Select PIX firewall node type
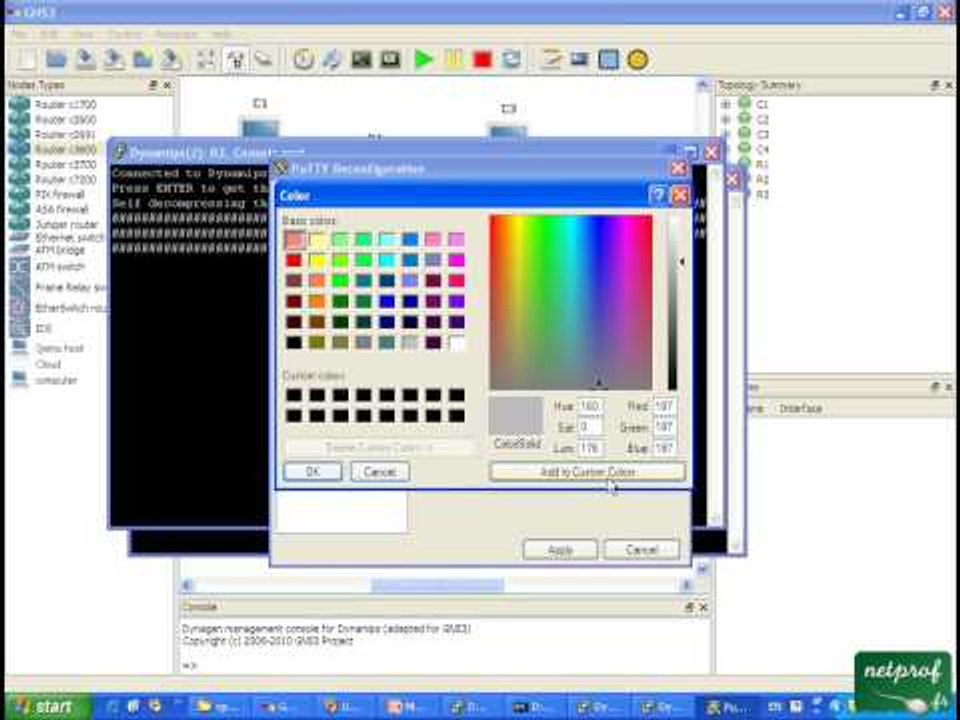 [x=59, y=195]
